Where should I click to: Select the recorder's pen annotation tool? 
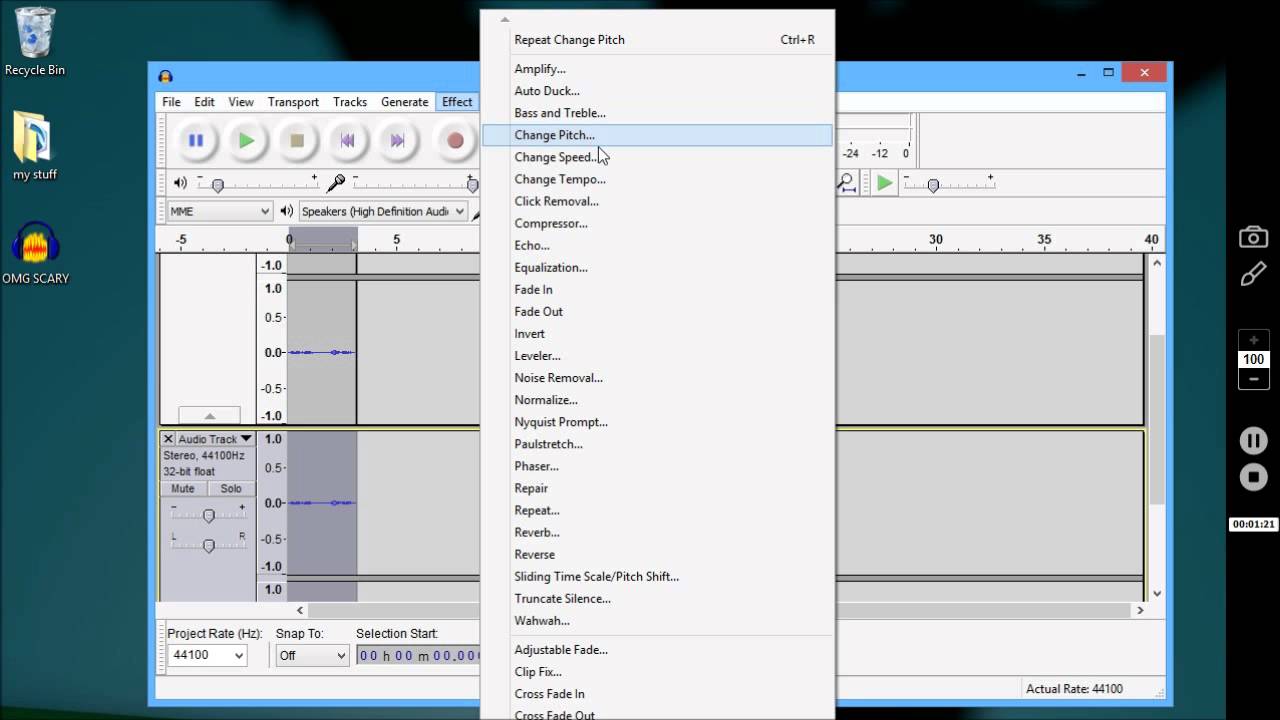[x=1253, y=274]
